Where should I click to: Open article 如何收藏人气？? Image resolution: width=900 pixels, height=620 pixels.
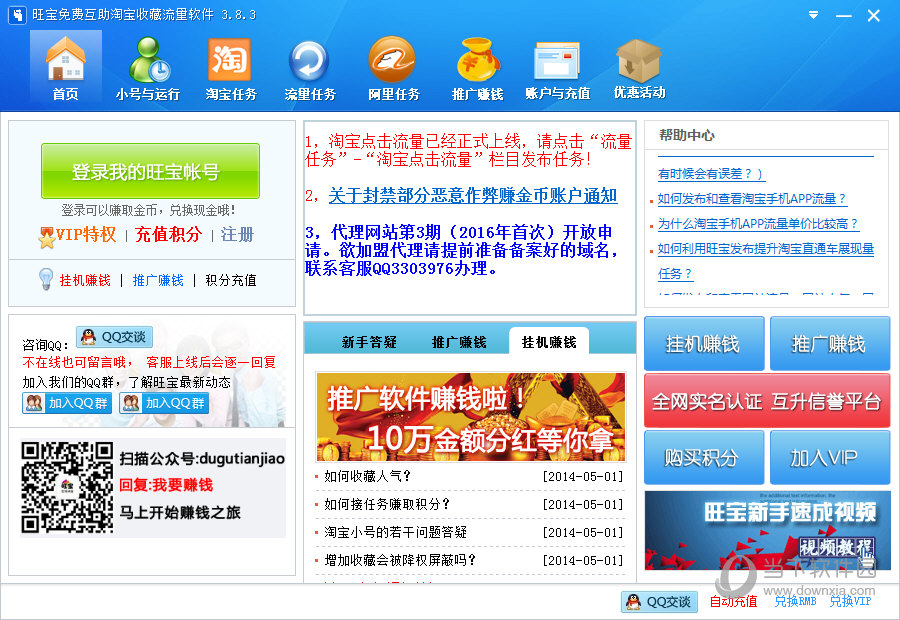367,476
